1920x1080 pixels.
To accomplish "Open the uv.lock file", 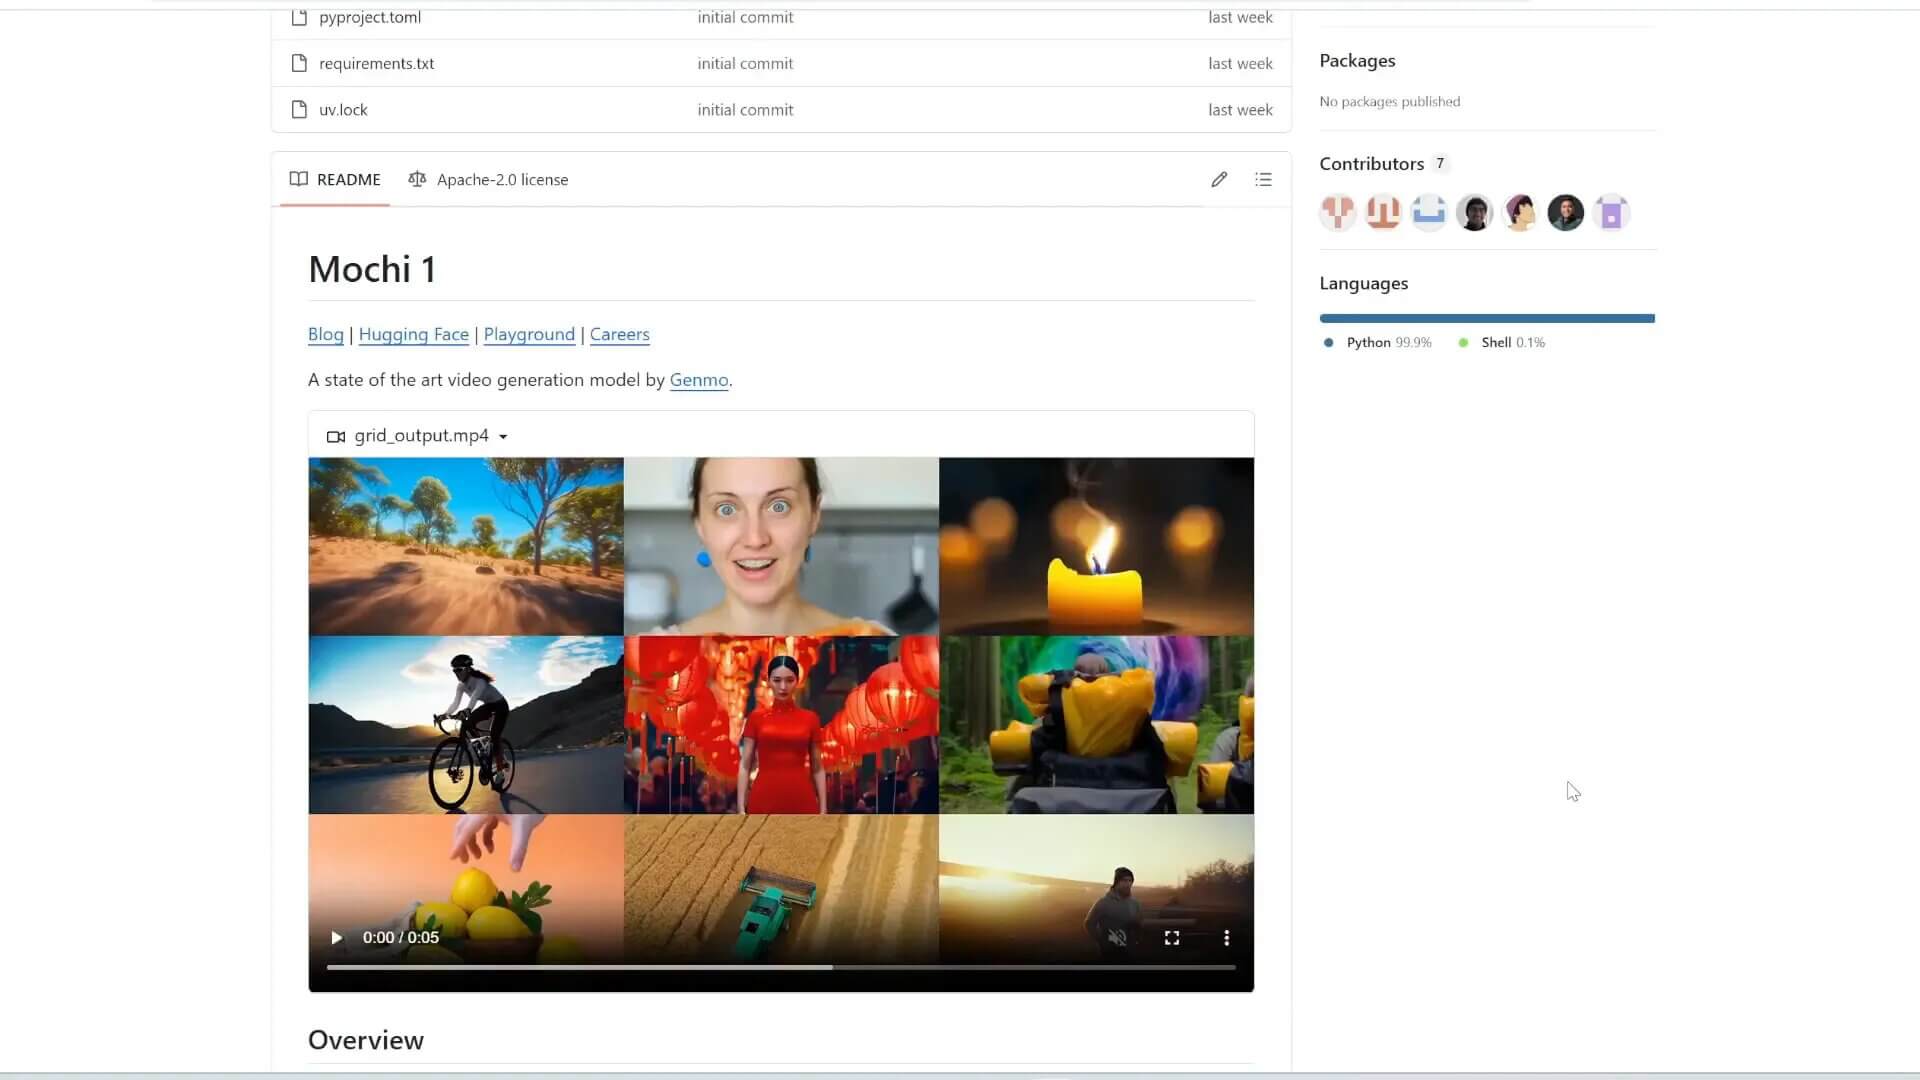I will tap(343, 110).
